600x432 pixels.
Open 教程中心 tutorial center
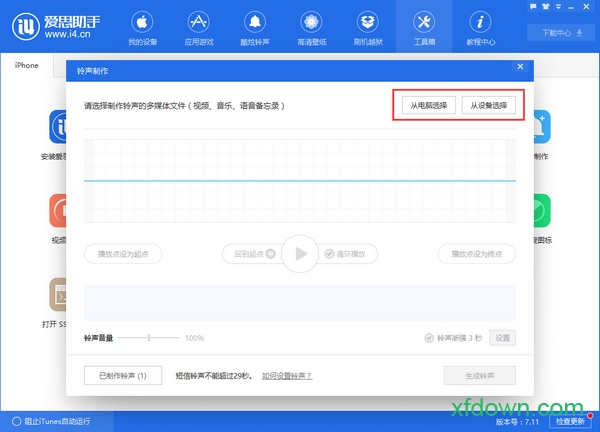click(x=481, y=28)
